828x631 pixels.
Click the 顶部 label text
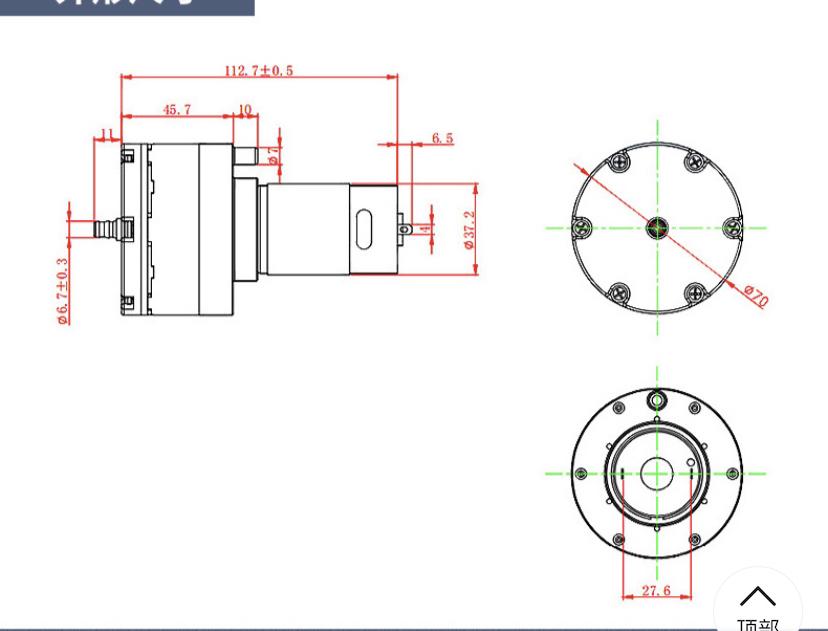[757, 624]
